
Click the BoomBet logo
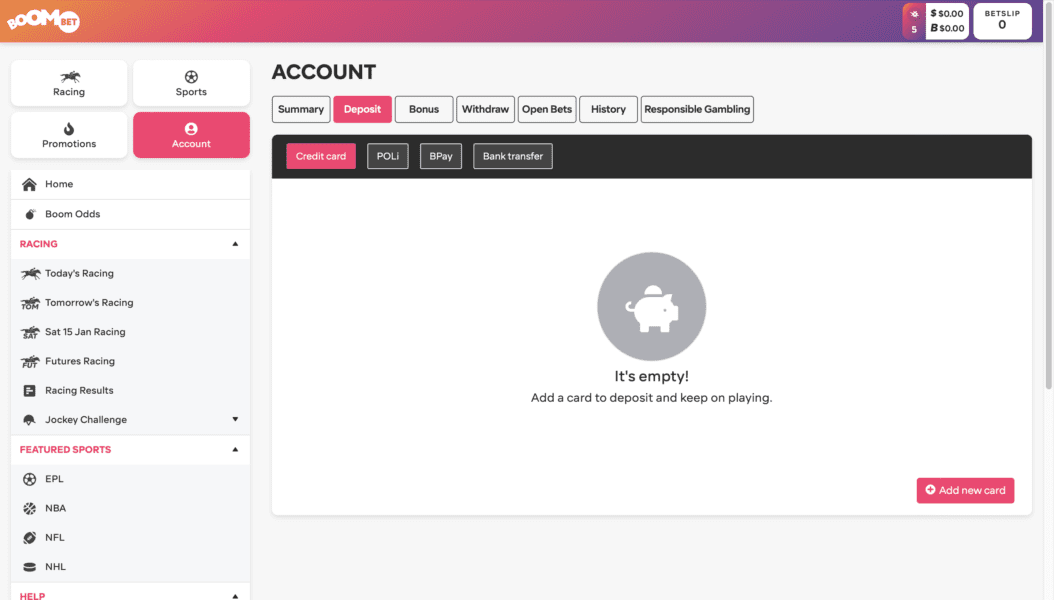tap(43, 20)
